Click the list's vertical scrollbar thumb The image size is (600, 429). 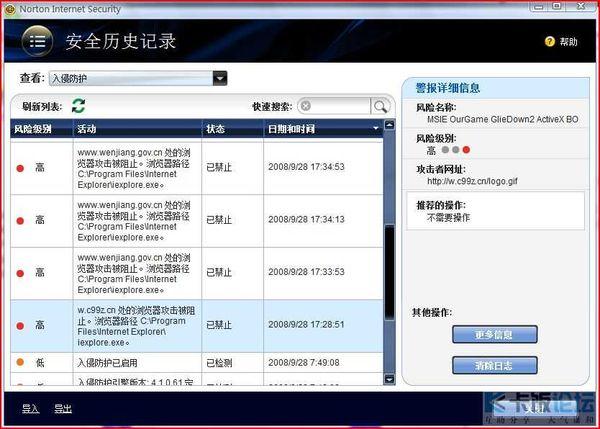(389, 272)
